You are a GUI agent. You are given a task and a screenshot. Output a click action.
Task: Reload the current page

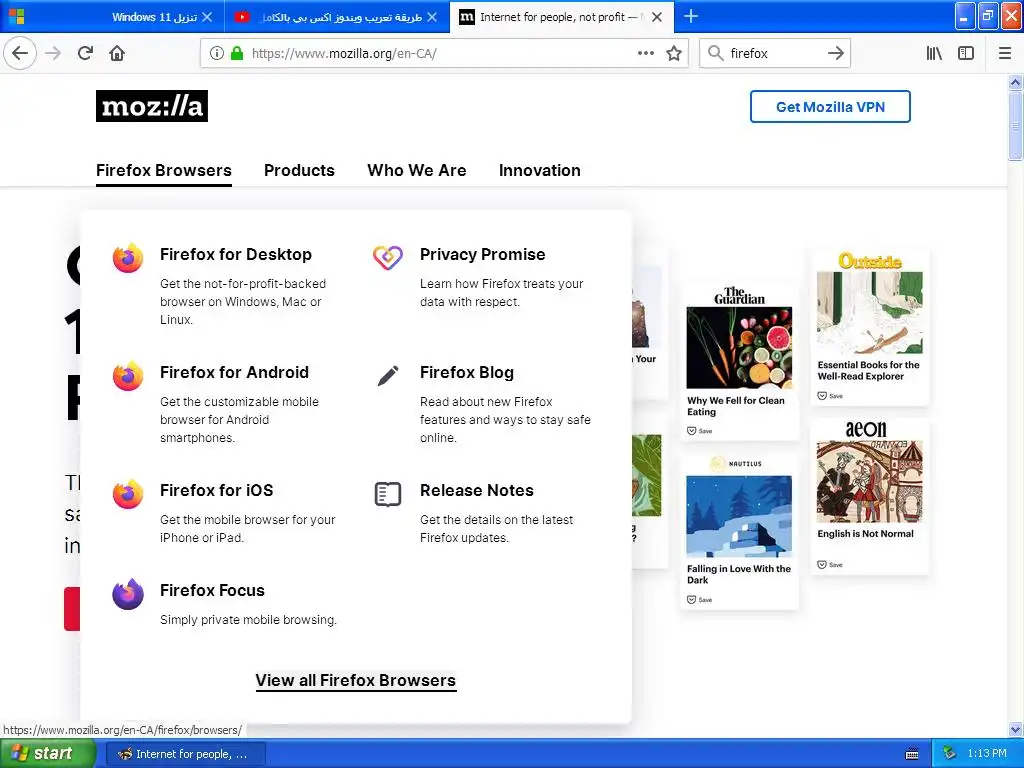pos(85,53)
